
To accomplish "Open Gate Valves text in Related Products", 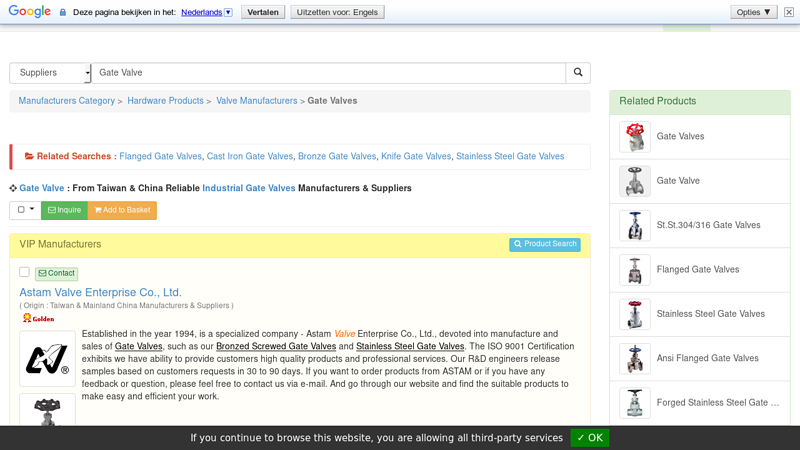I will pyautogui.click(x=680, y=136).
